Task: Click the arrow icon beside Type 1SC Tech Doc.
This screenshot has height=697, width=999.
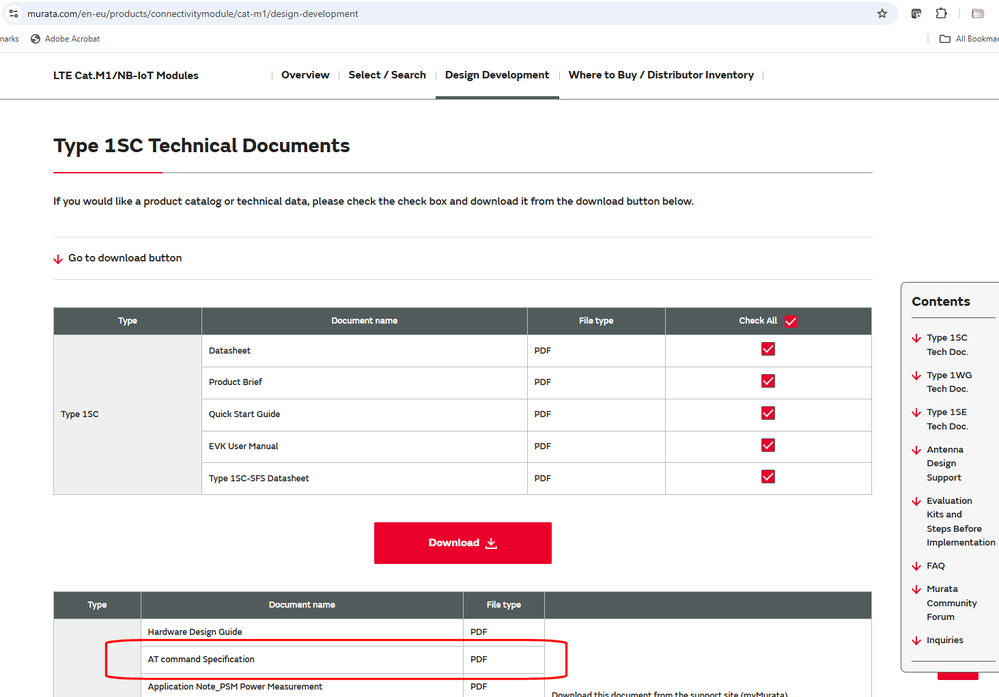Action: click(916, 338)
